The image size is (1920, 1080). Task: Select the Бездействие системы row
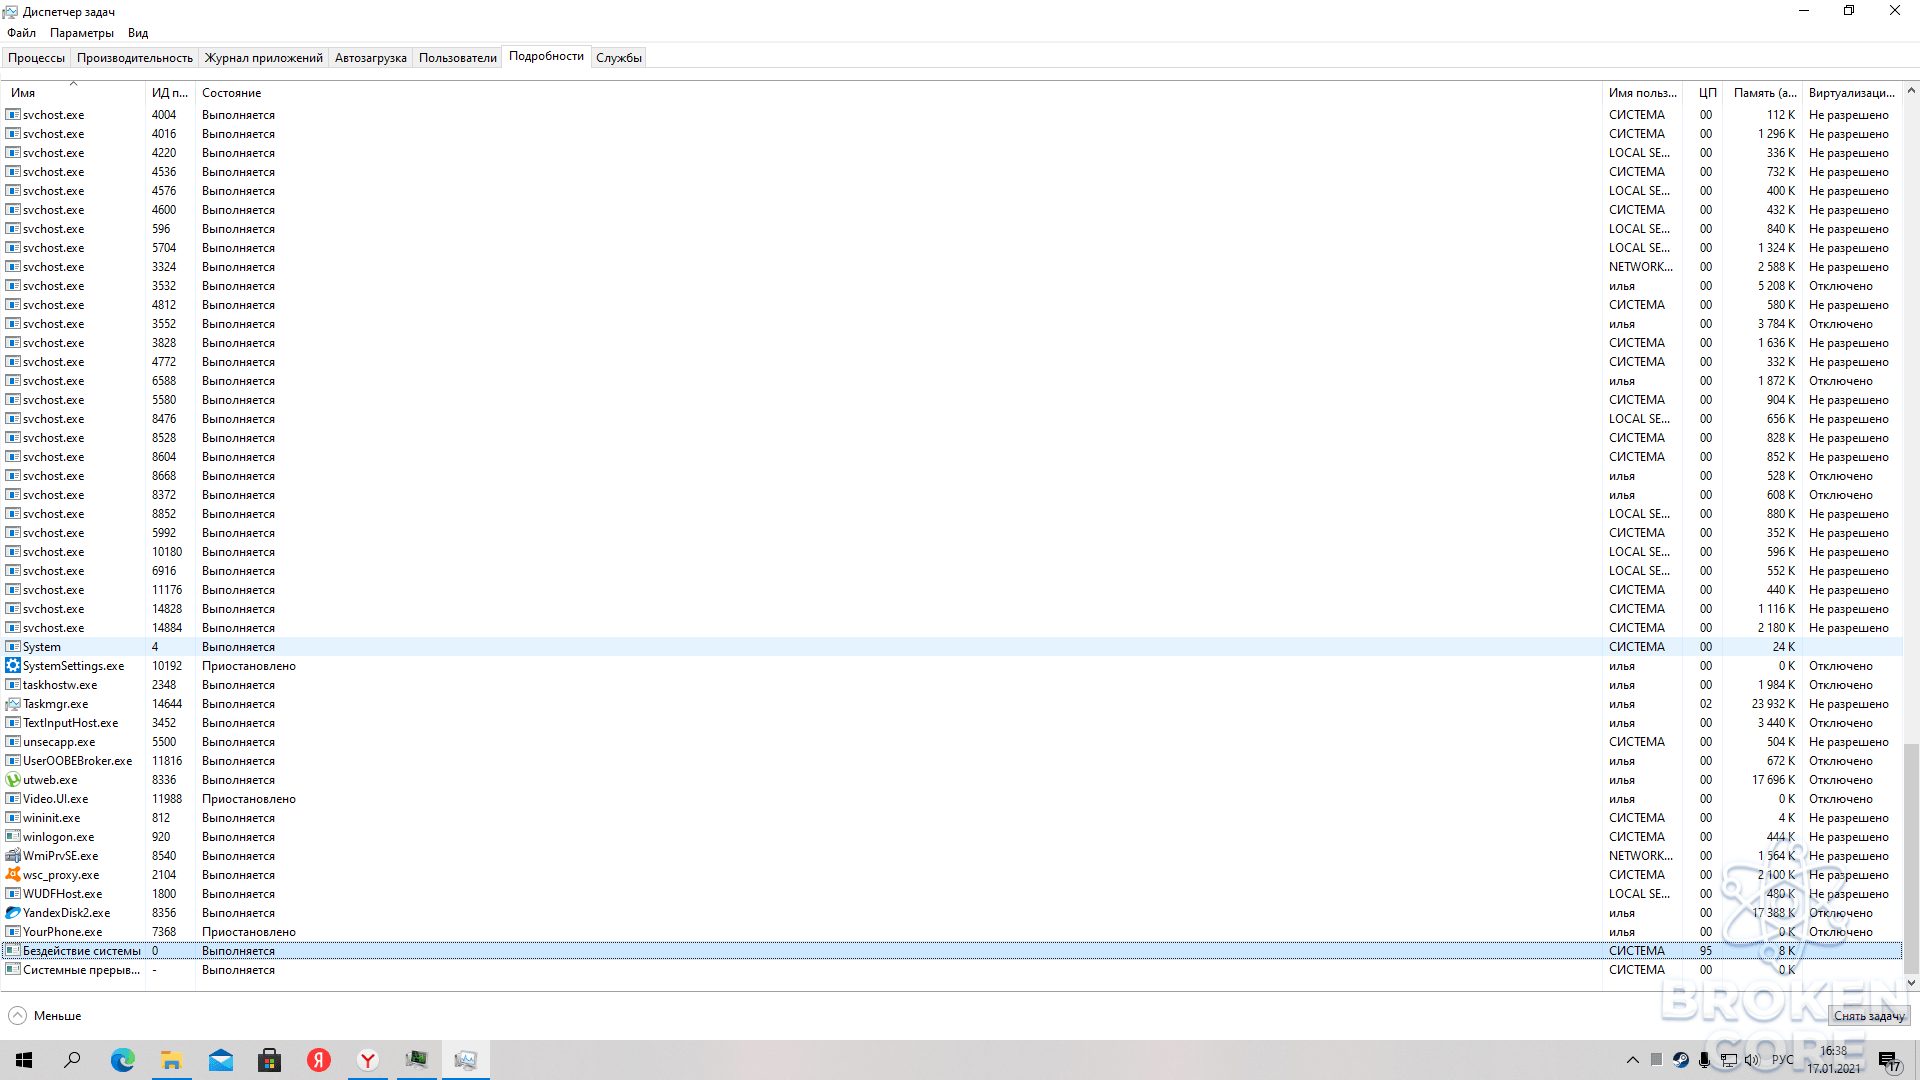click(951, 951)
